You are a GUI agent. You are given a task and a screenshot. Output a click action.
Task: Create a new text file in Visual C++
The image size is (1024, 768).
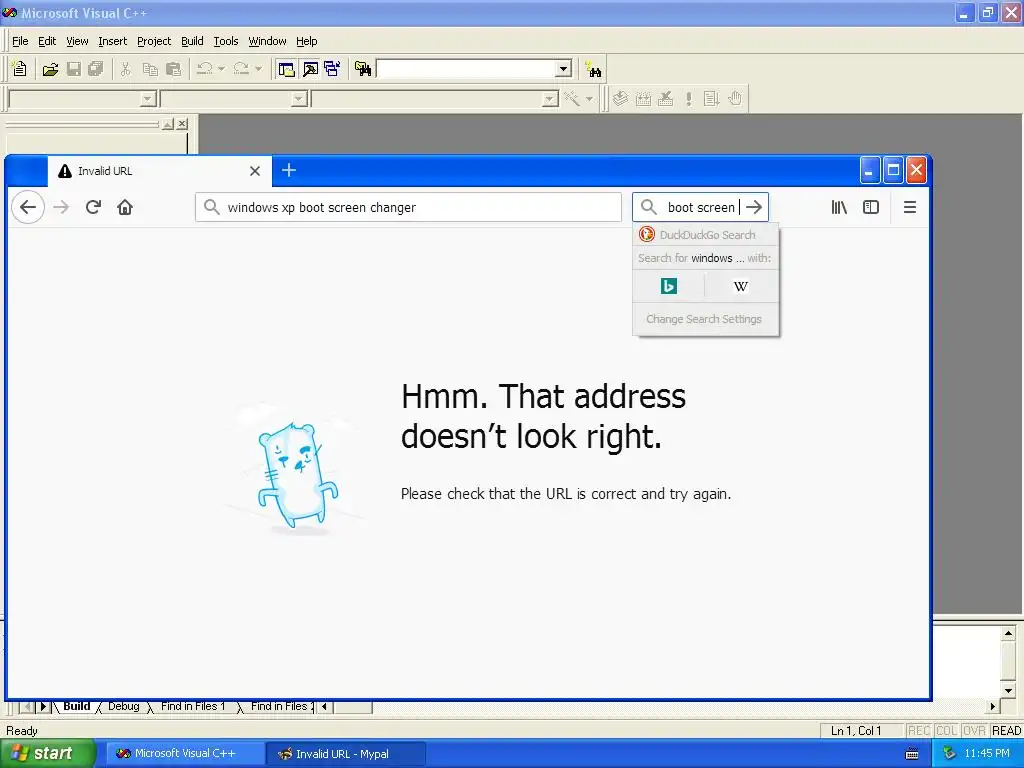click(x=20, y=69)
